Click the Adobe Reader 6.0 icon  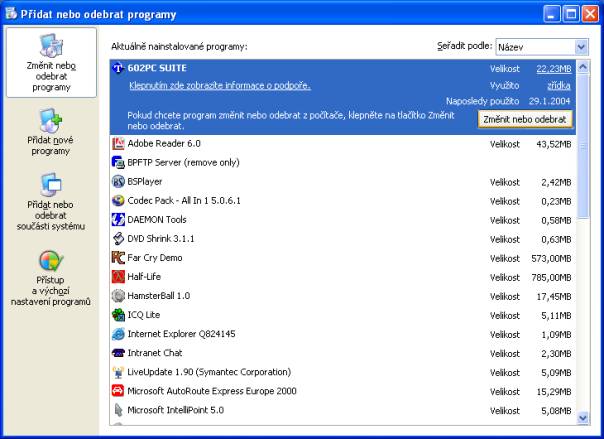coord(118,144)
